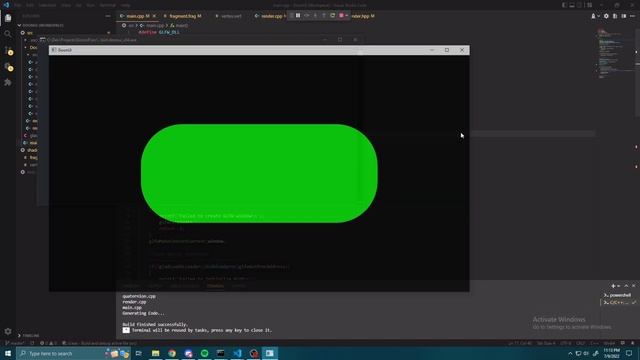Click the debug launch configuration status item
Image resolution: width=640 pixels, height=360 pixels.
coord(99,343)
